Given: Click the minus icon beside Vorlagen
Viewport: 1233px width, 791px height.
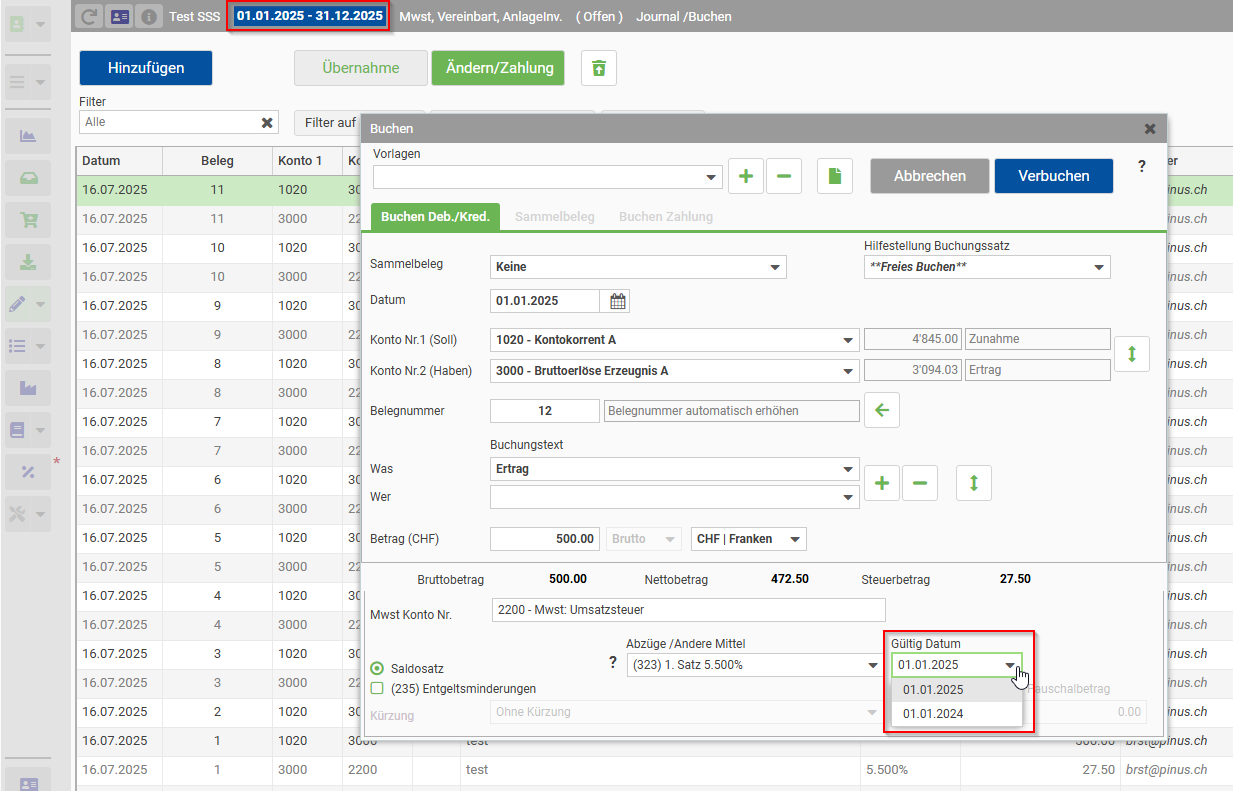Looking at the screenshot, I should pyautogui.click(x=783, y=176).
